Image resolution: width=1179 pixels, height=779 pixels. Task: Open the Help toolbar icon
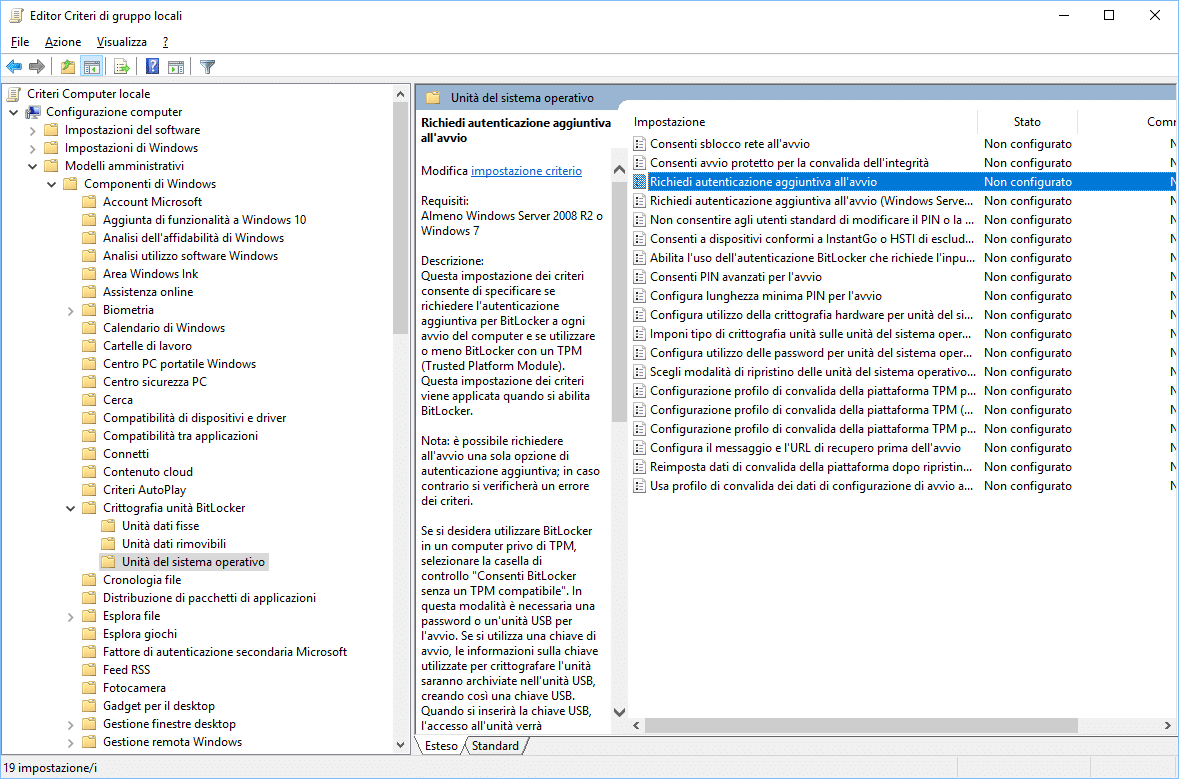pyautogui.click(x=153, y=67)
